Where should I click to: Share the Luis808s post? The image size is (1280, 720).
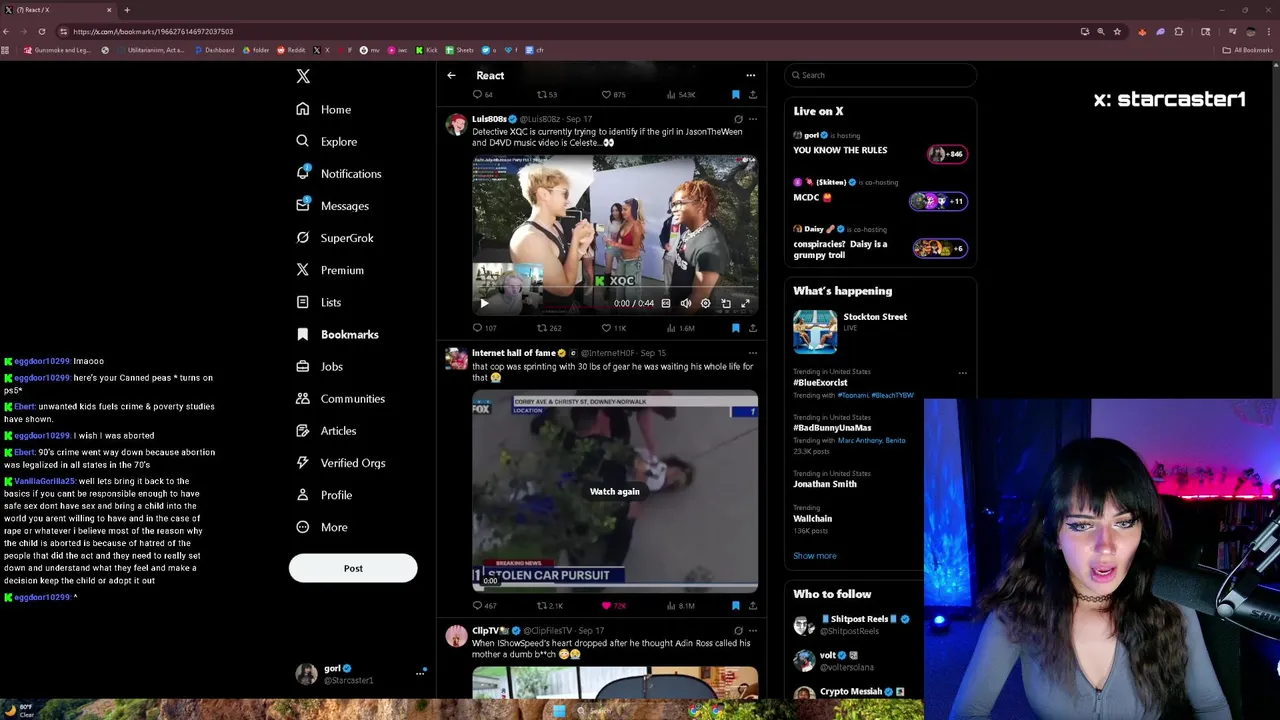click(x=753, y=328)
